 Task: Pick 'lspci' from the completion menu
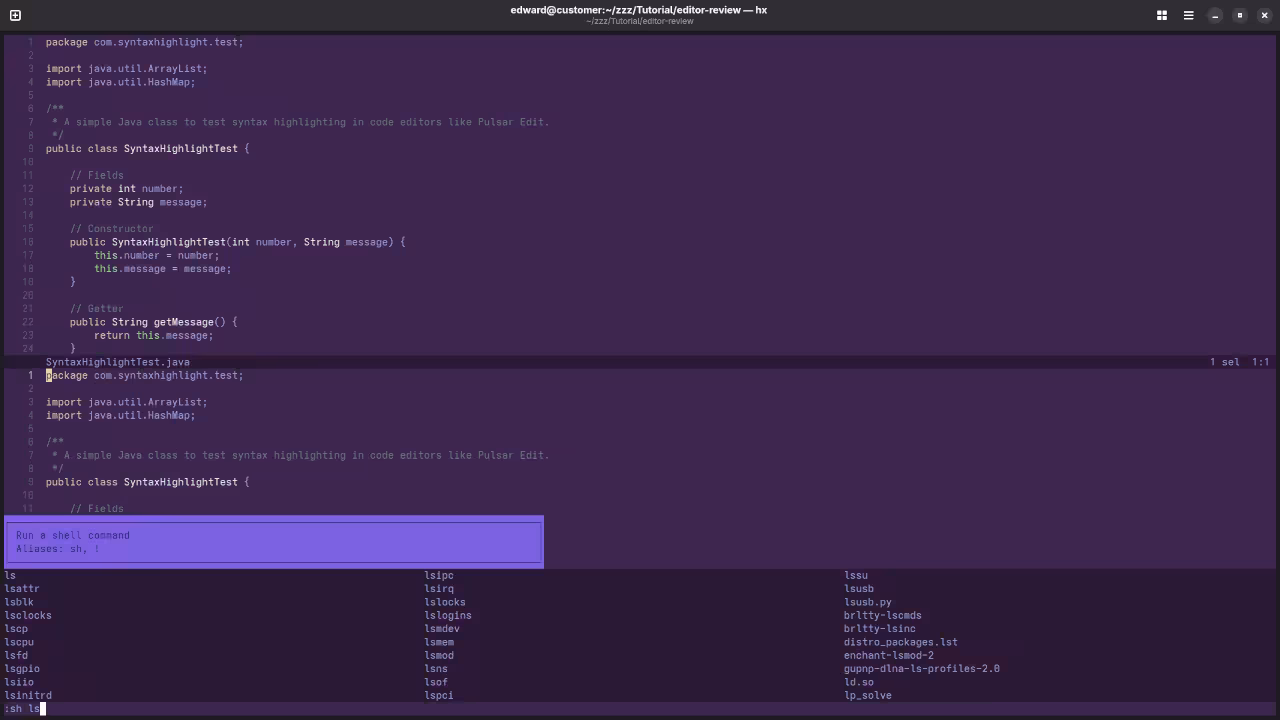coord(439,695)
